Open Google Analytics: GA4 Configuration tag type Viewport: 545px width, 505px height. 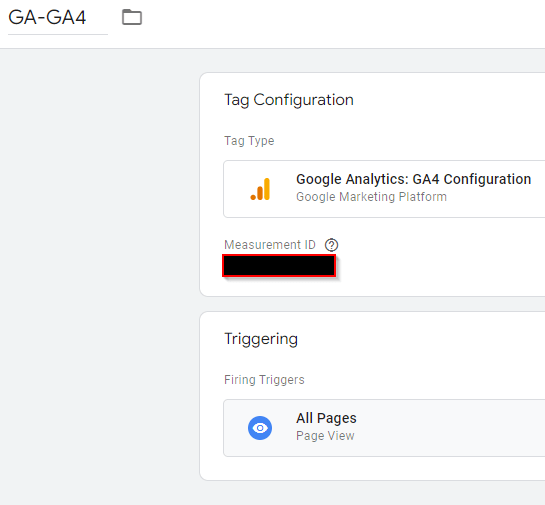[x=384, y=189]
